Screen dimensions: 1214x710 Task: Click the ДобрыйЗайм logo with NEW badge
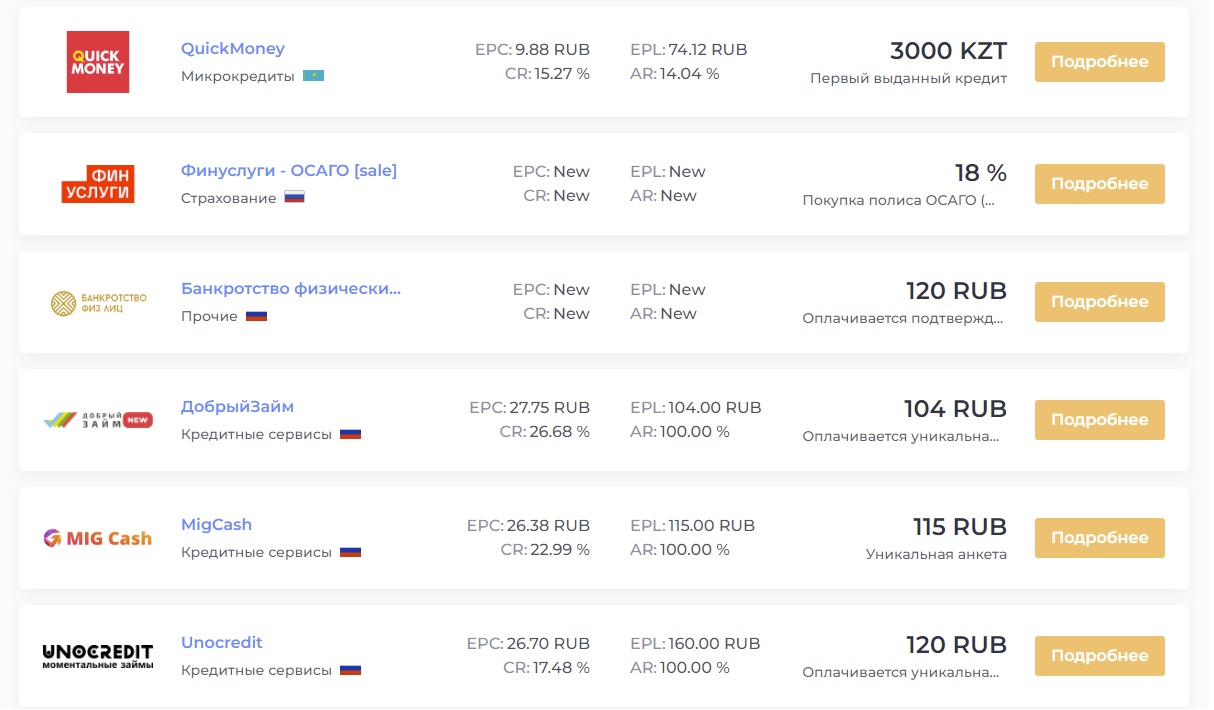(x=98, y=420)
